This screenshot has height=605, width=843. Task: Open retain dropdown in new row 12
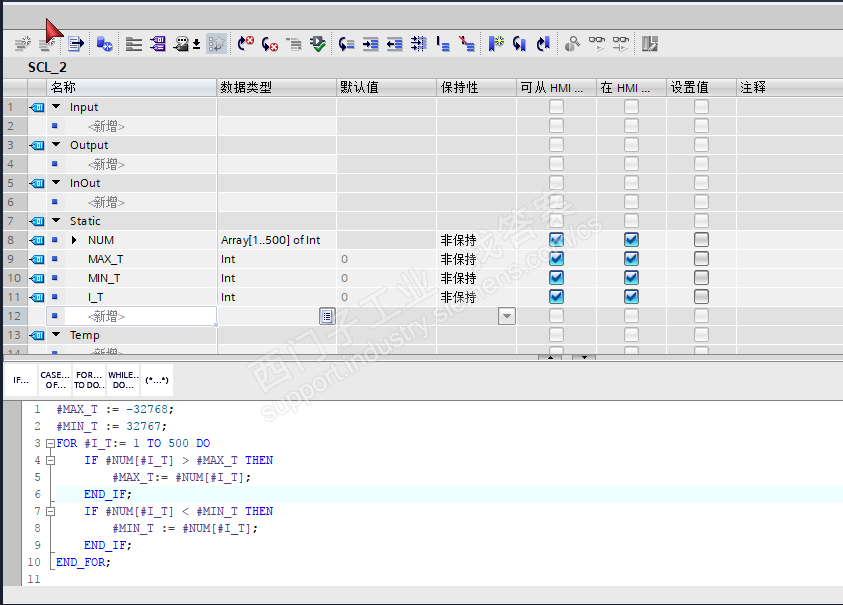[507, 316]
